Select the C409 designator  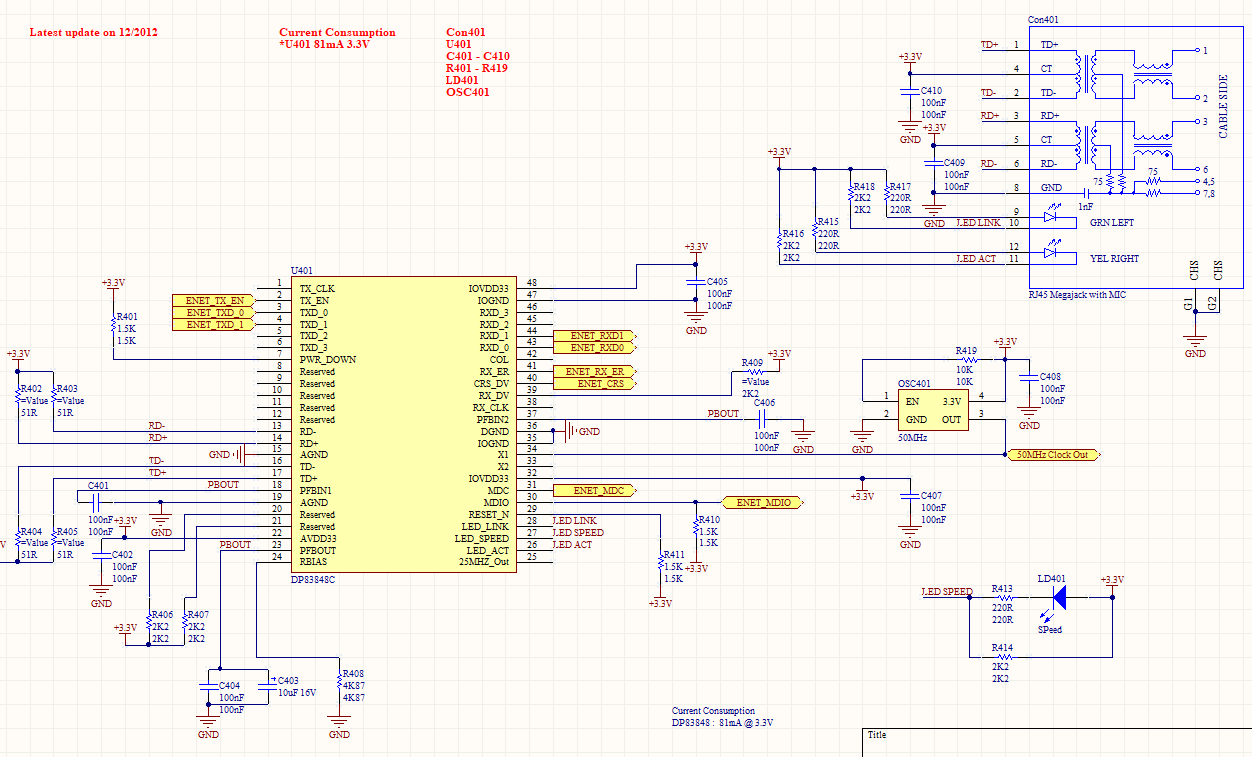click(955, 163)
